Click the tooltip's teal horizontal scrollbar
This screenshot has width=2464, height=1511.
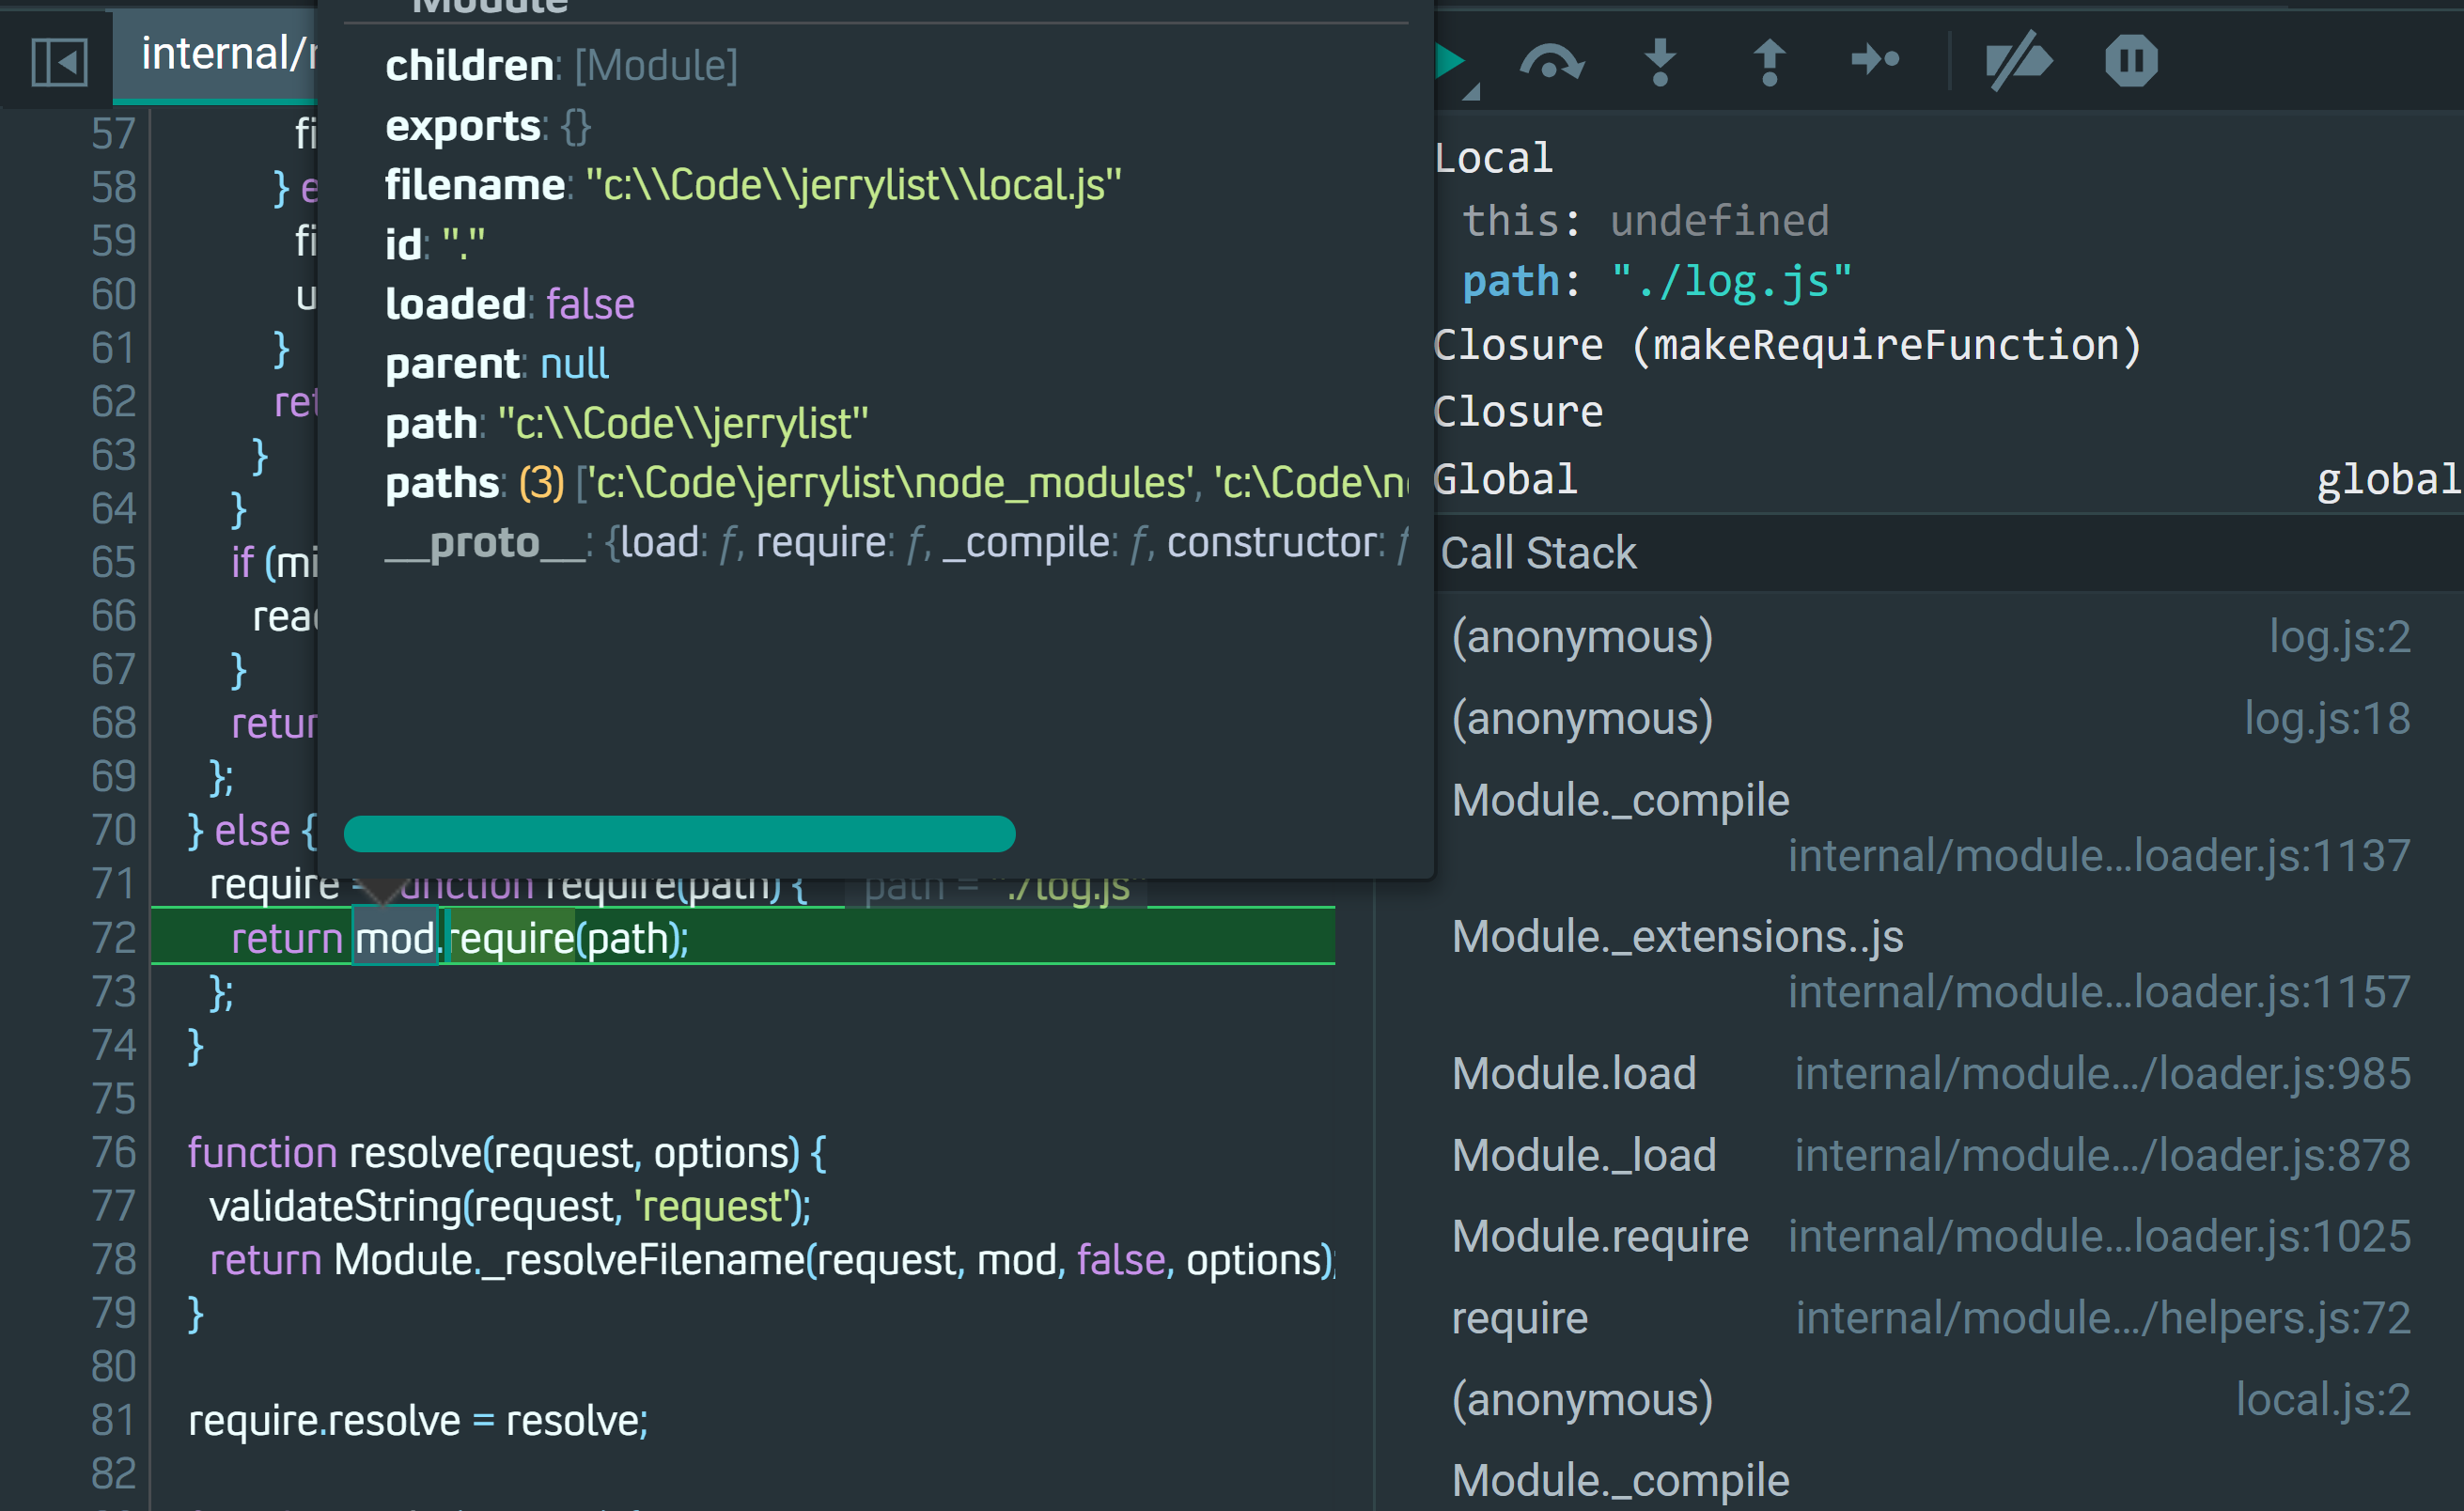pyautogui.click(x=679, y=833)
